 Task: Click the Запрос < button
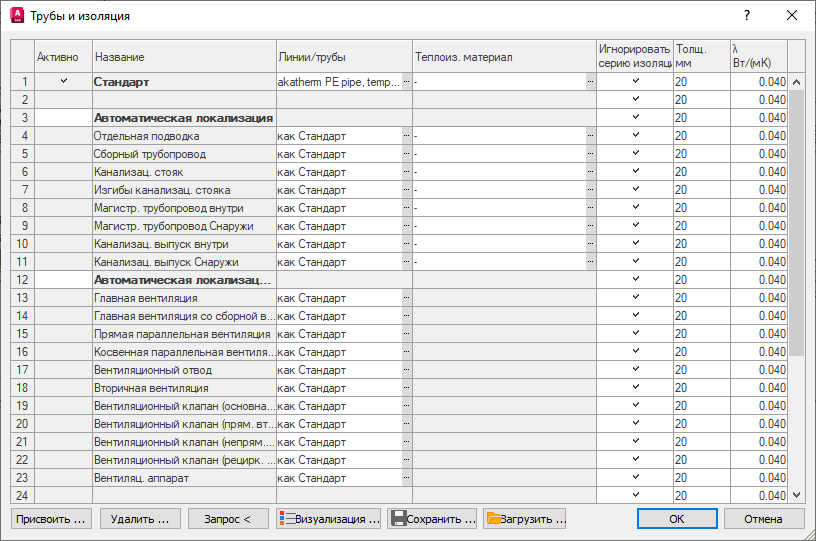[228, 519]
